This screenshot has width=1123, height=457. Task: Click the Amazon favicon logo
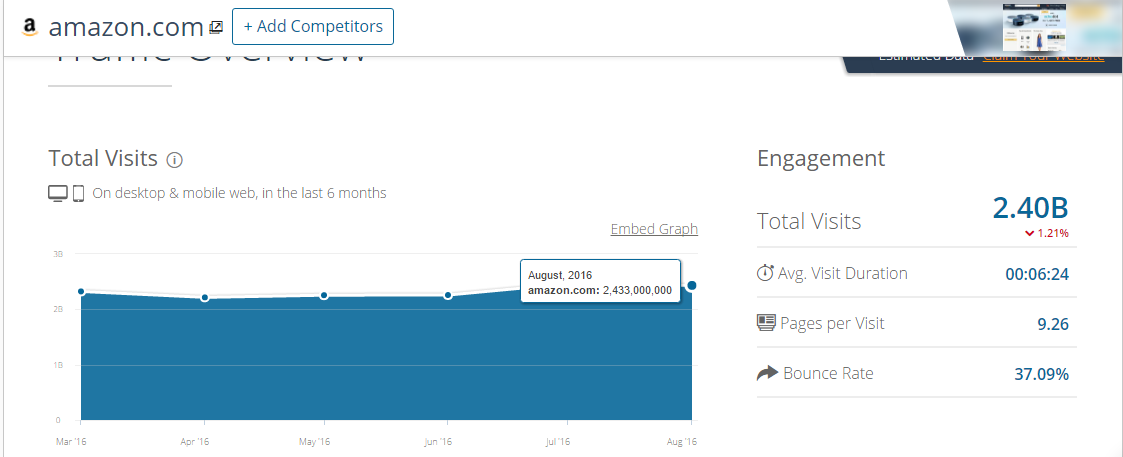point(29,27)
